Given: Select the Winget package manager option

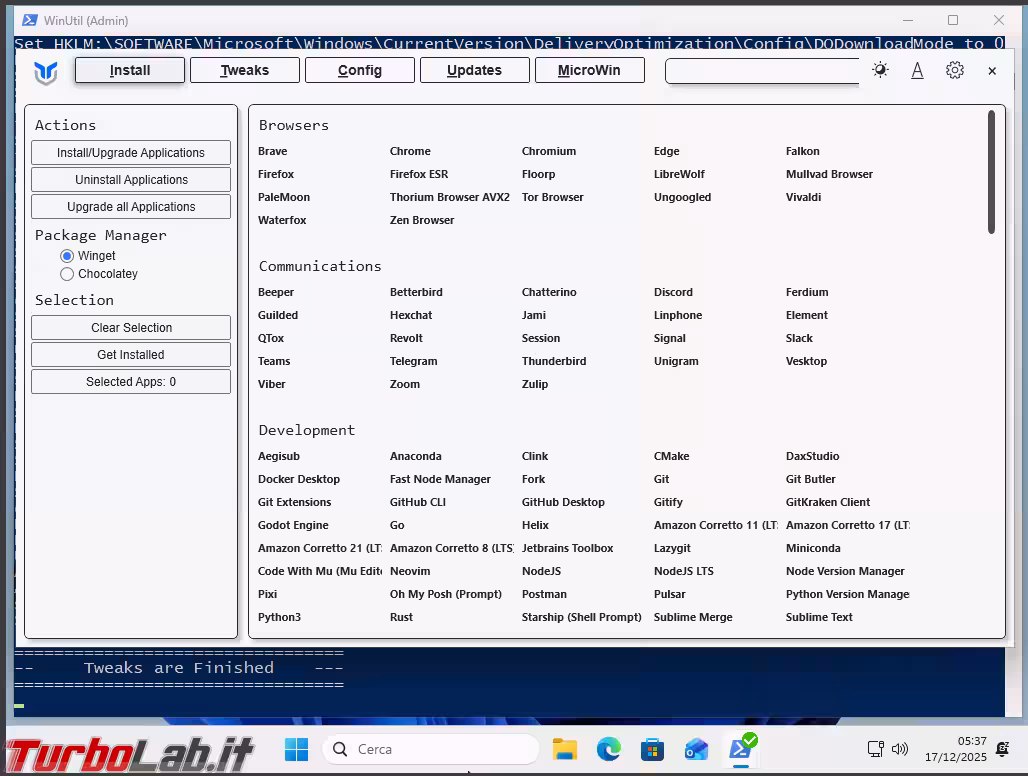Looking at the screenshot, I should tap(68, 256).
